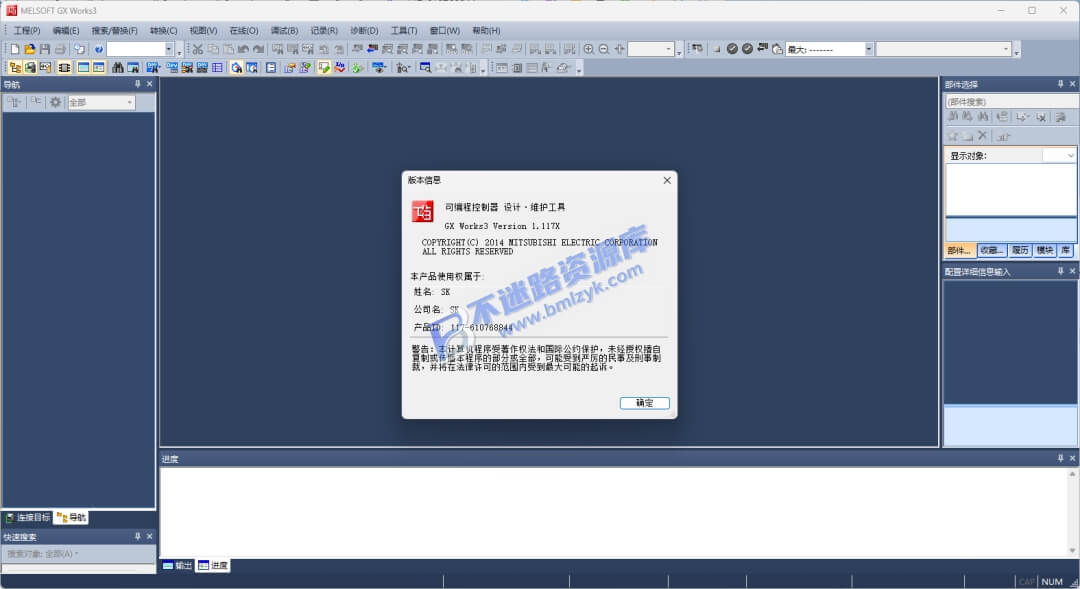This screenshot has height=589, width=1080.
Task: Open the 转换(C) menu
Action: click(x=163, y=30)
